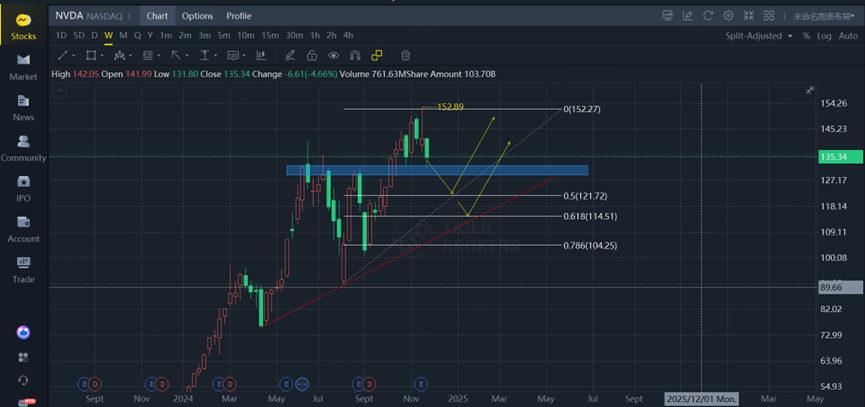Open the IPO section in sidebar

(24, 189)
